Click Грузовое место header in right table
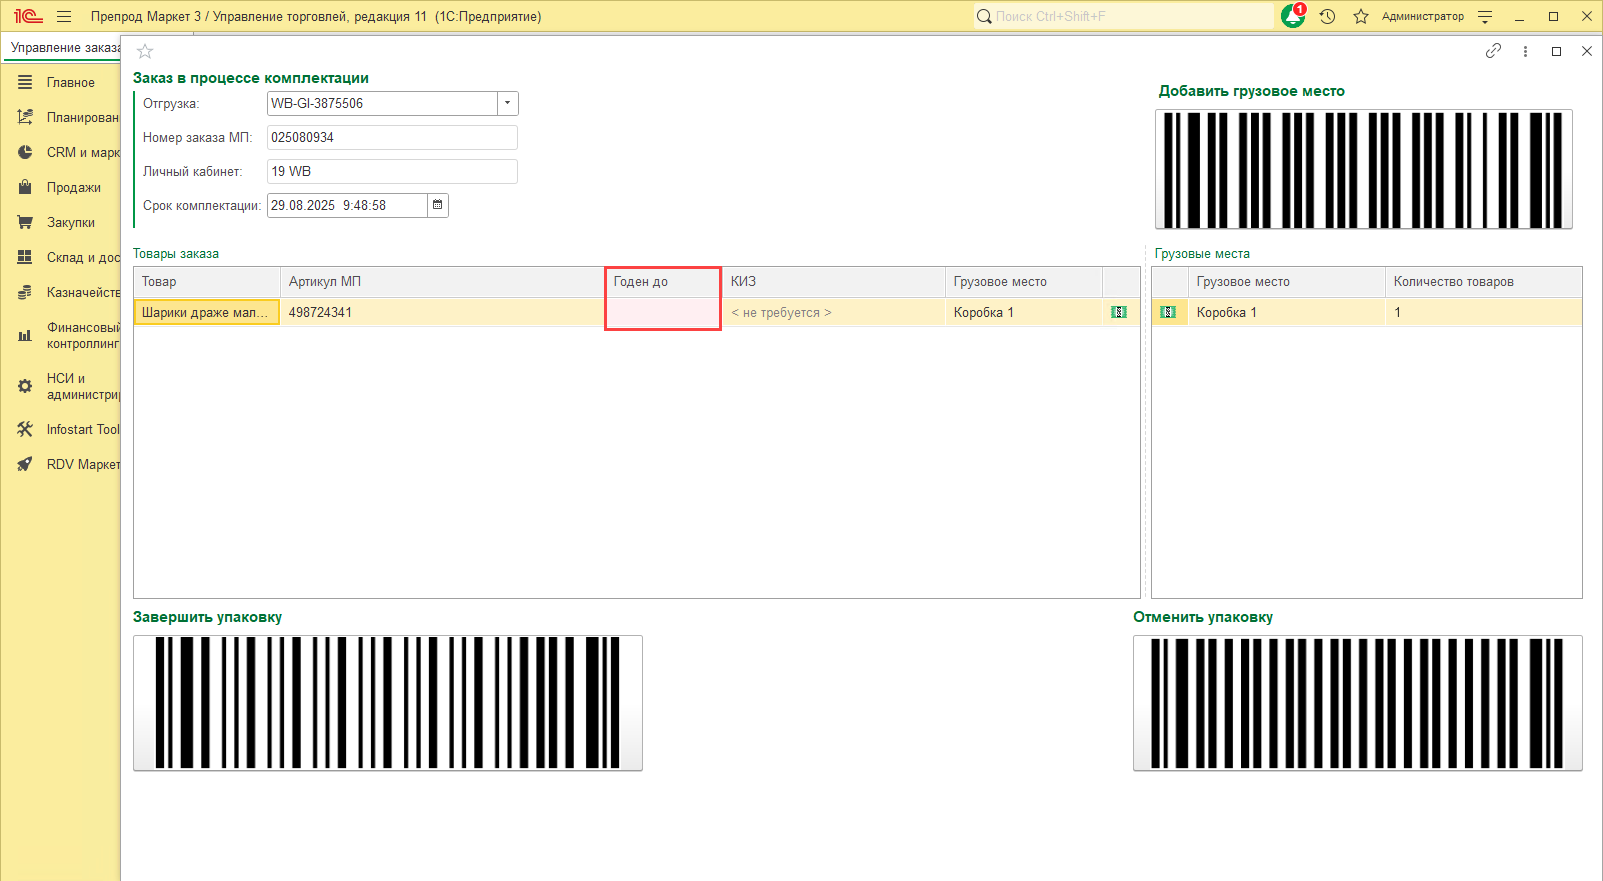Image resolution: width=1603 pixels, height=881 pixels. 1287,282
